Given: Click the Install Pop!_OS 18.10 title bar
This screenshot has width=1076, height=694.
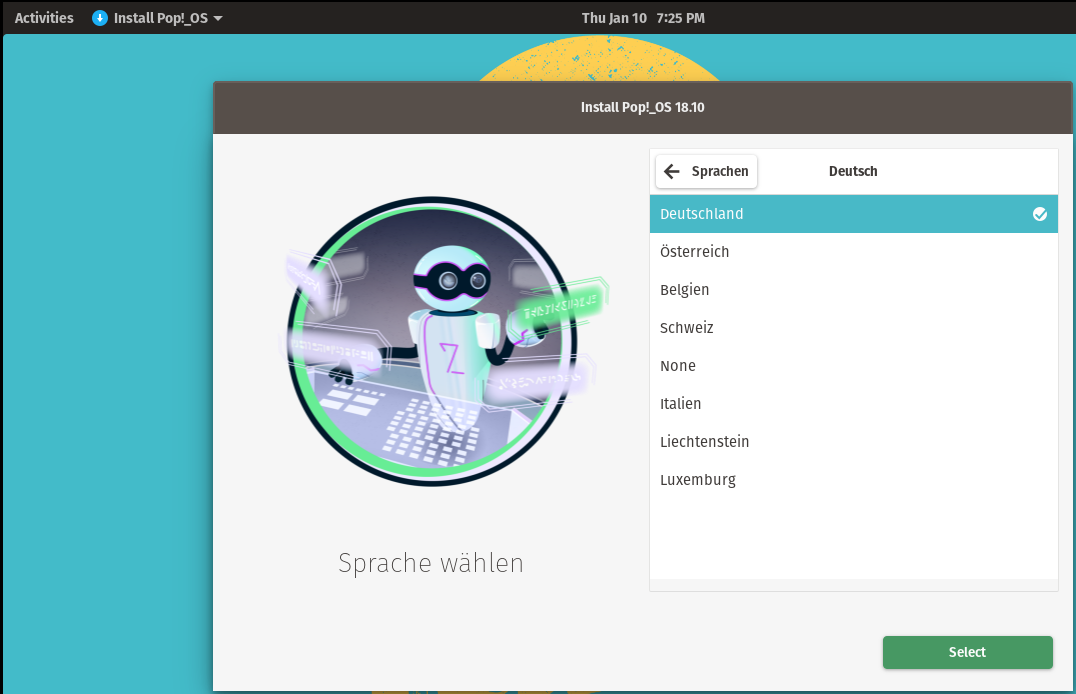Looking at the screenshot, I should tap(643, 107).
